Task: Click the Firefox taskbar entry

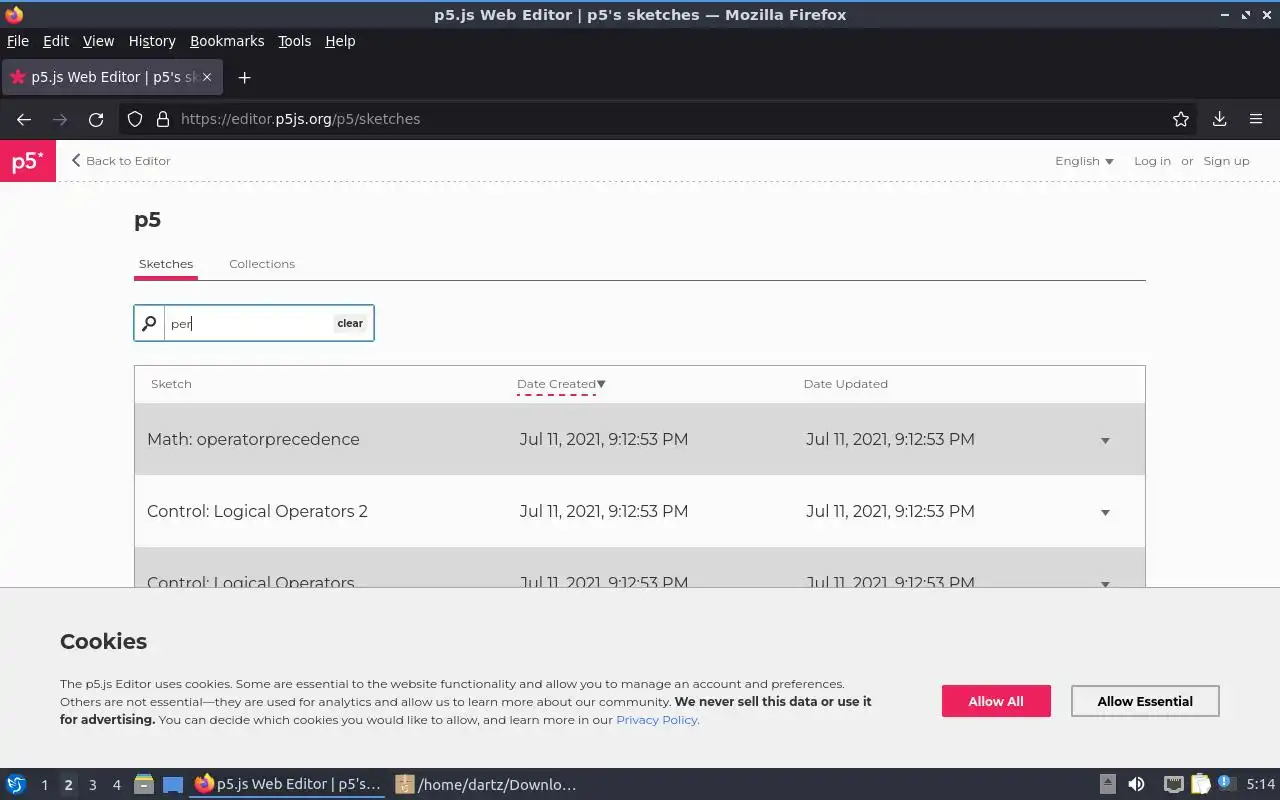Action: pos(288,785)
